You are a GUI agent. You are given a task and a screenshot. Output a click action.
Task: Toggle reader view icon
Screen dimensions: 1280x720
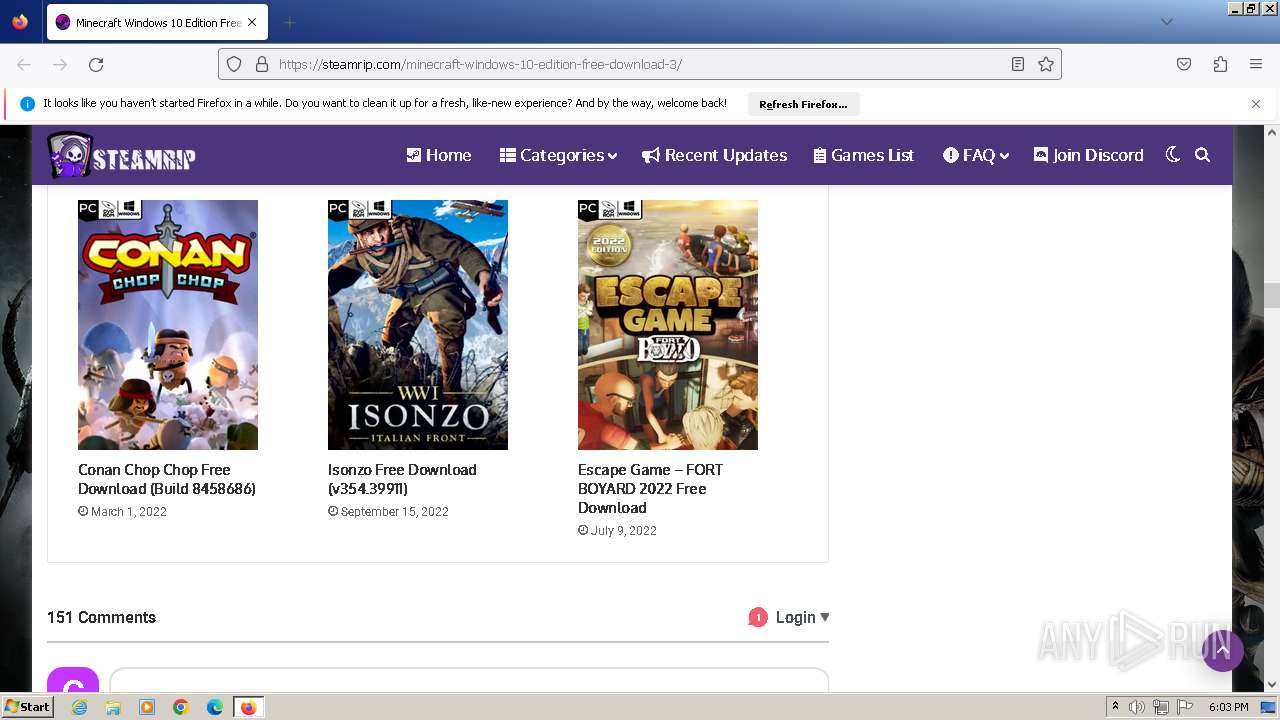[x=1017, y=64]
